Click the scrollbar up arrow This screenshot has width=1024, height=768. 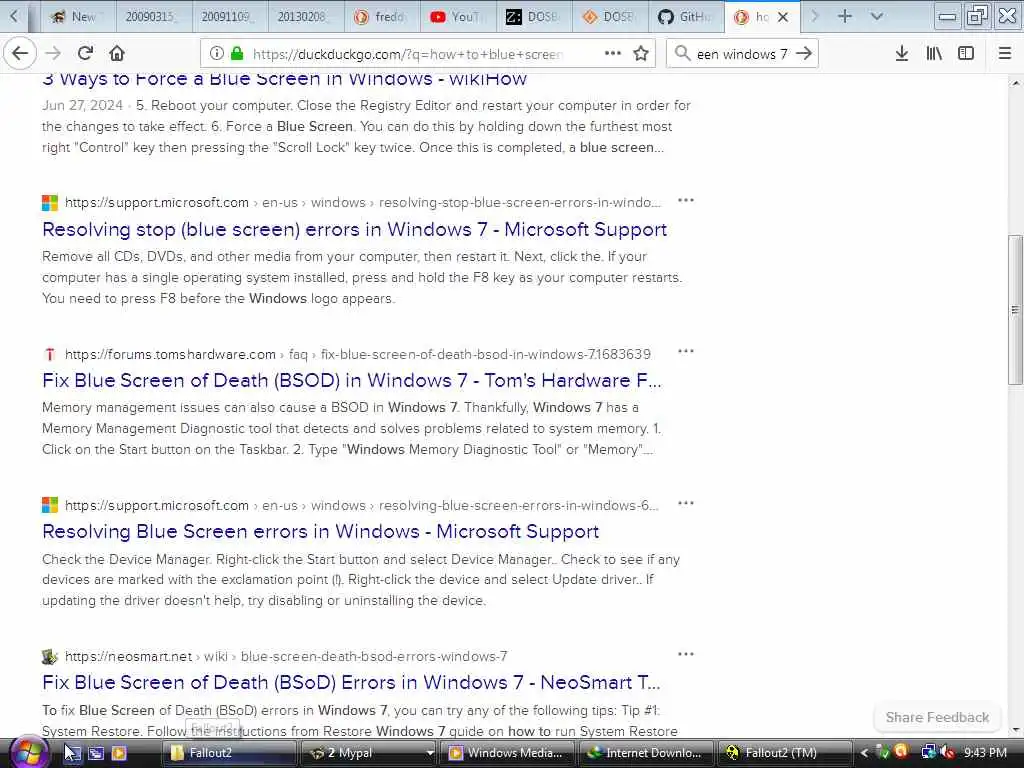[x=1016, y=83]
